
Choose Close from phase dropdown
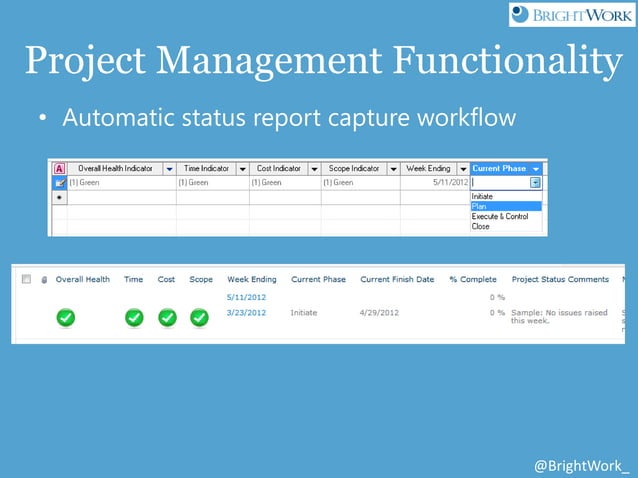coord(506,227)
